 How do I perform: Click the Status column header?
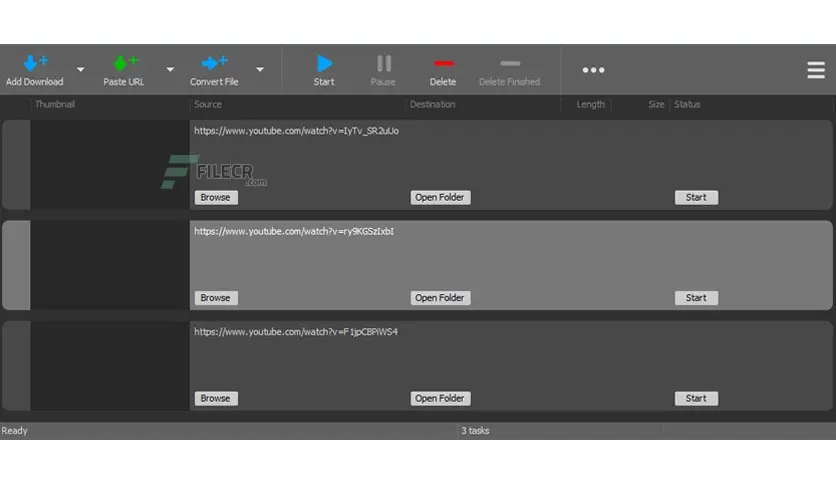(687, 104)
